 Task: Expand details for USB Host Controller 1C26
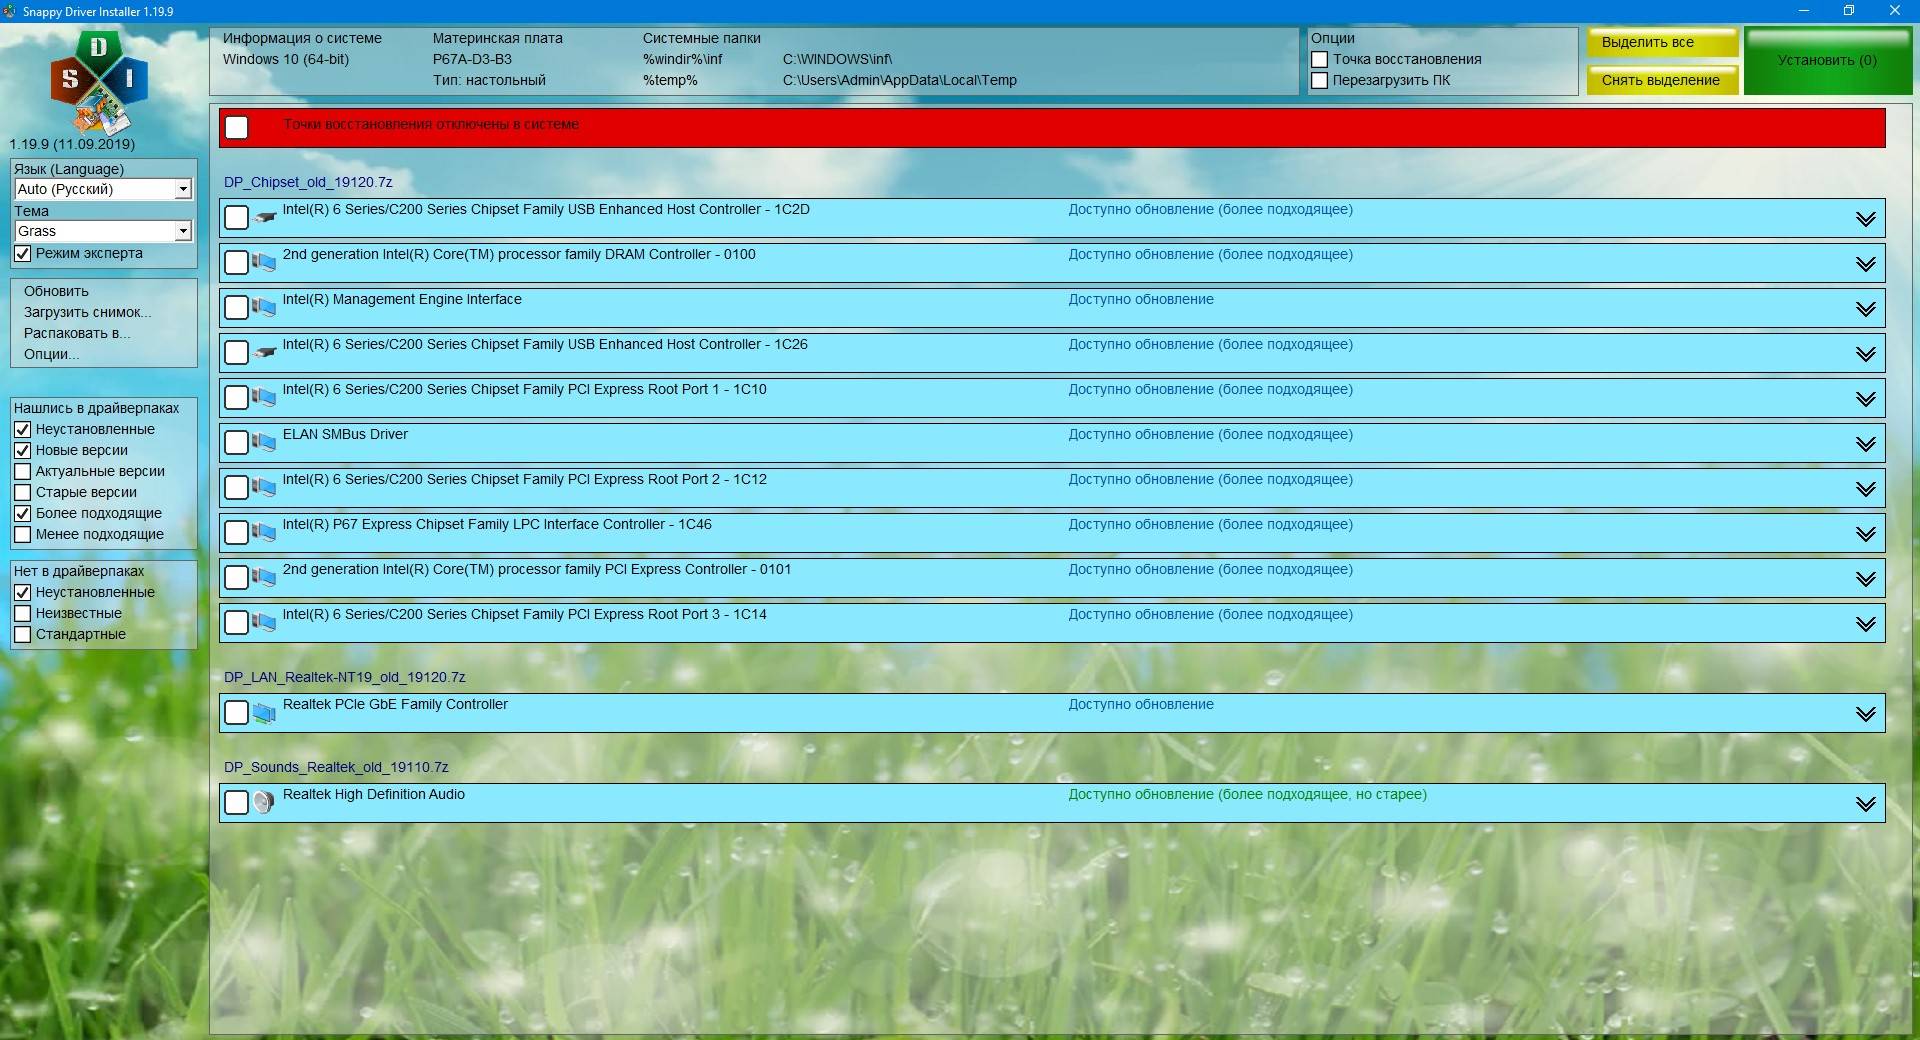(1865, 354)
